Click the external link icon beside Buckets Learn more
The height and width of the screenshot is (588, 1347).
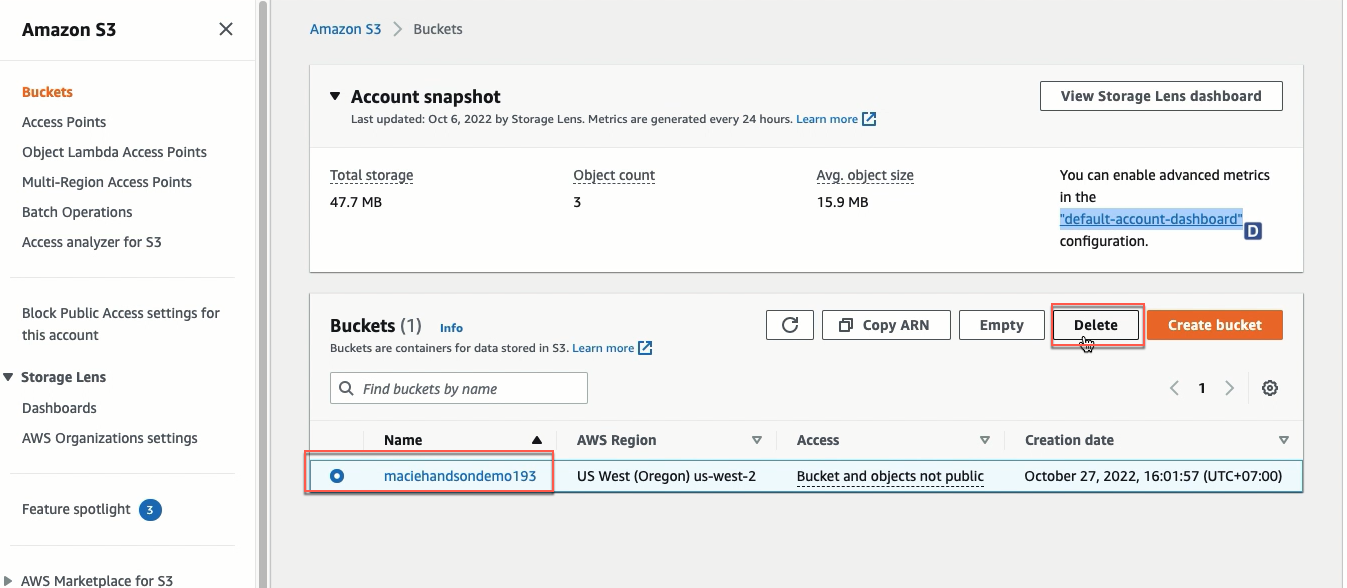(645, 348)
